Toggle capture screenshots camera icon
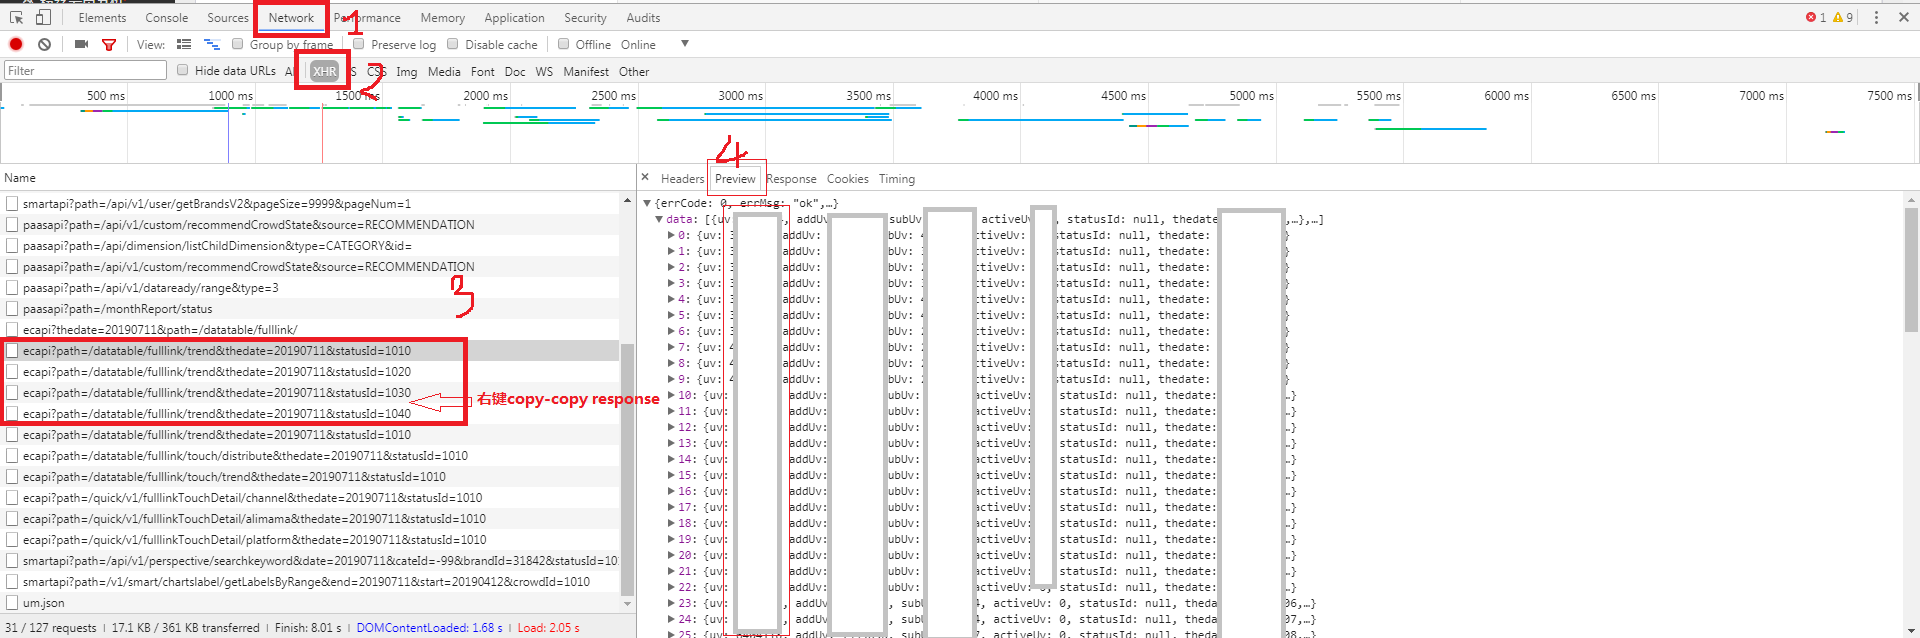 point(82,44)
